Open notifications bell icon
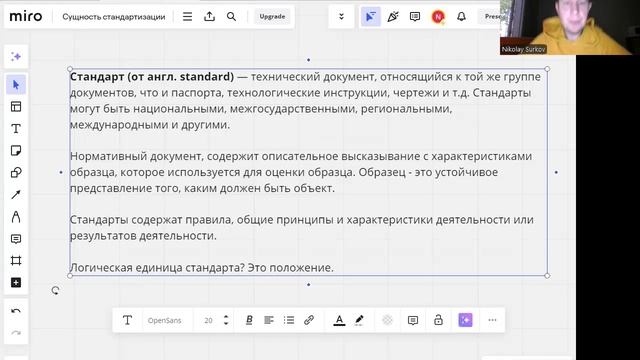This screenshot has width=640, height=360. pyautogui.click(x=461, y=17)
